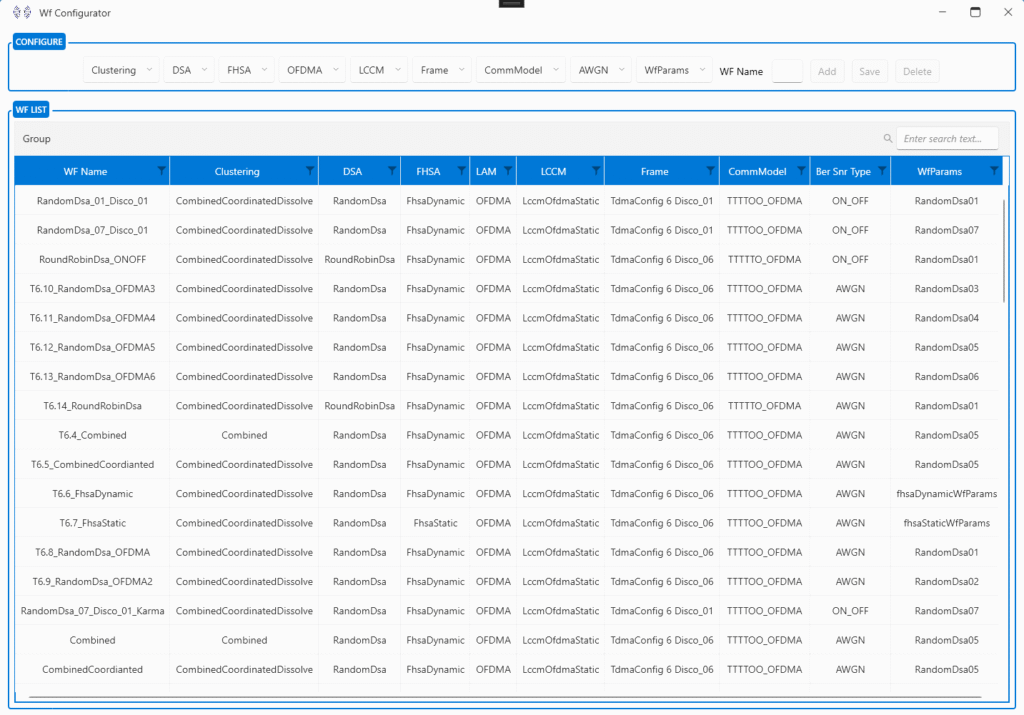Select the RoundRobinDsa_ONOFF row

point(506,259)
